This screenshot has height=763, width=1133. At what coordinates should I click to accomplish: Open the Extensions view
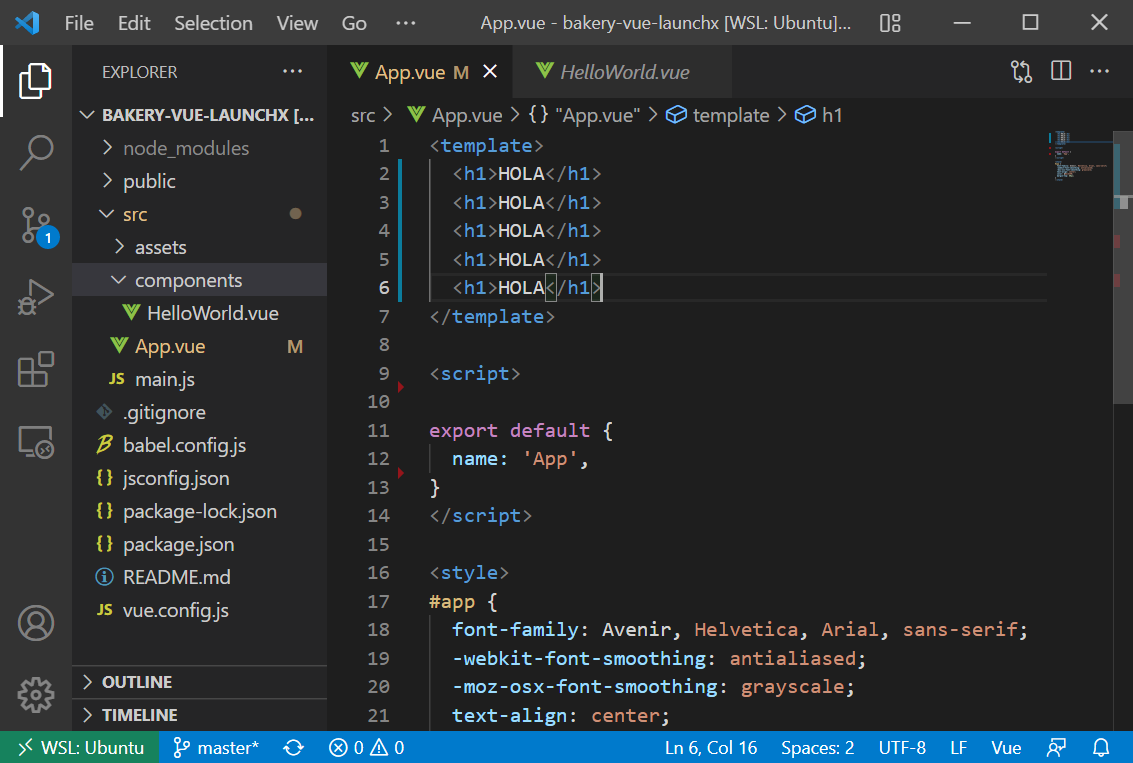tap(35, 369)
